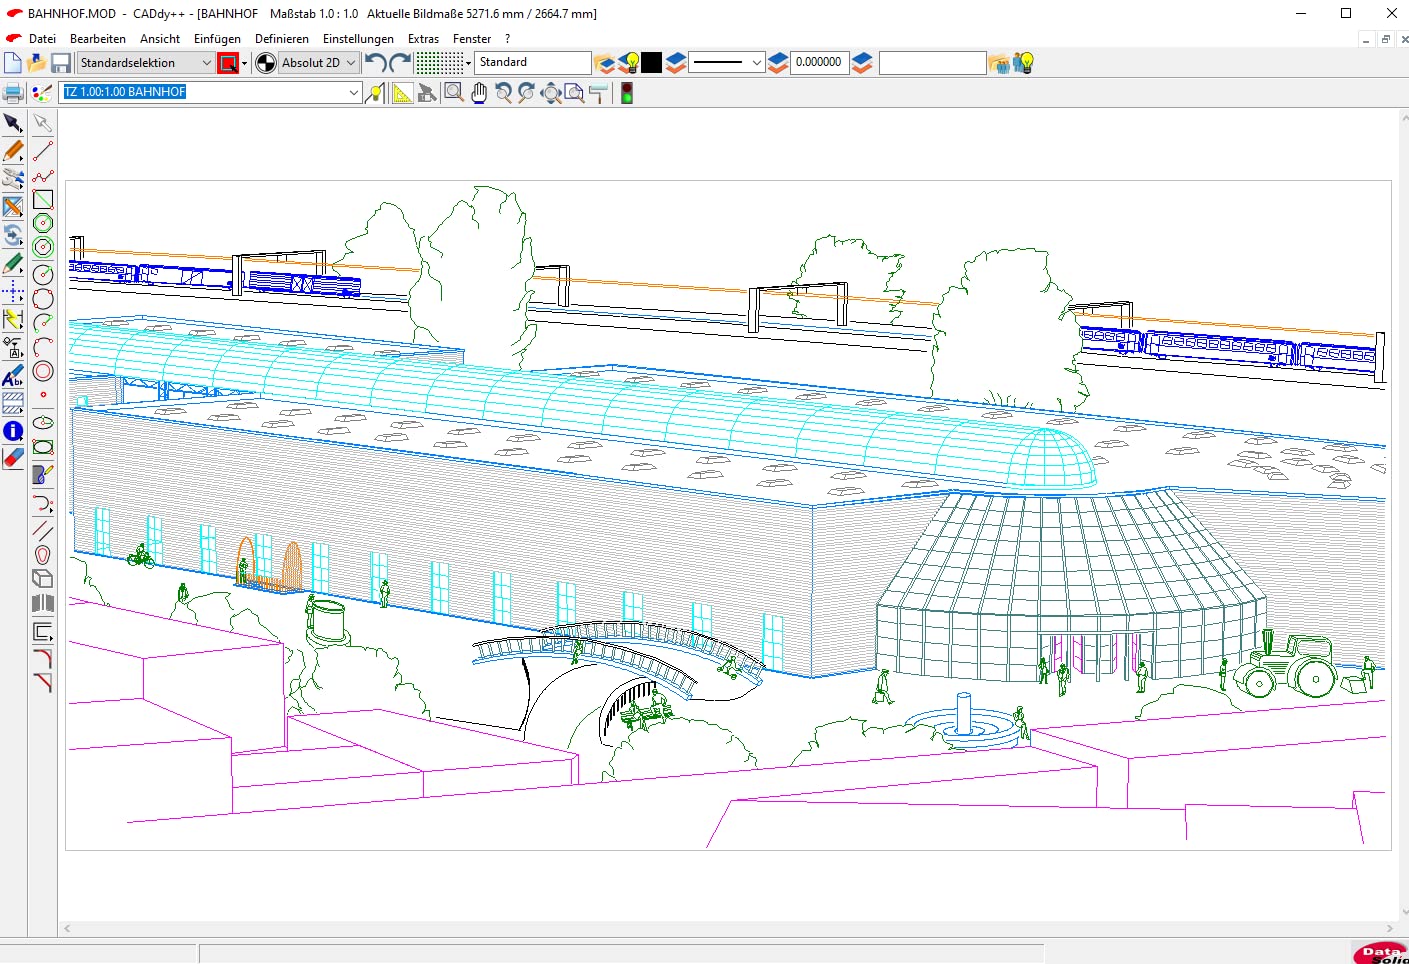Choose the ellipse inside rectangle tool

43,447
